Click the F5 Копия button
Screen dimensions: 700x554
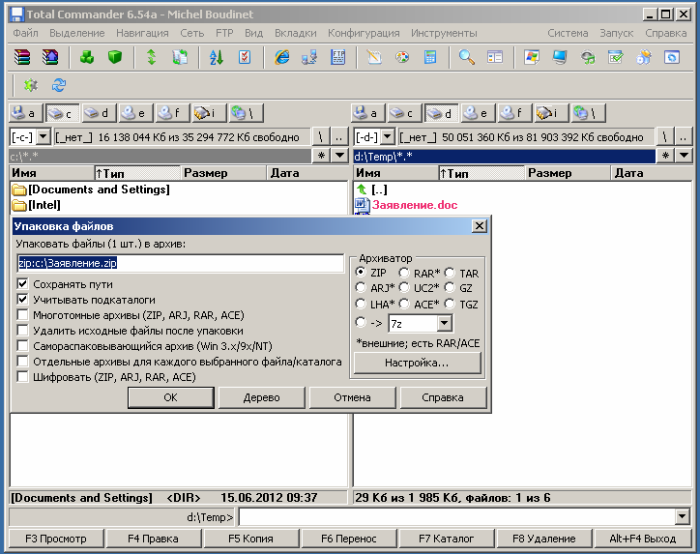click(x=251, y=538)
